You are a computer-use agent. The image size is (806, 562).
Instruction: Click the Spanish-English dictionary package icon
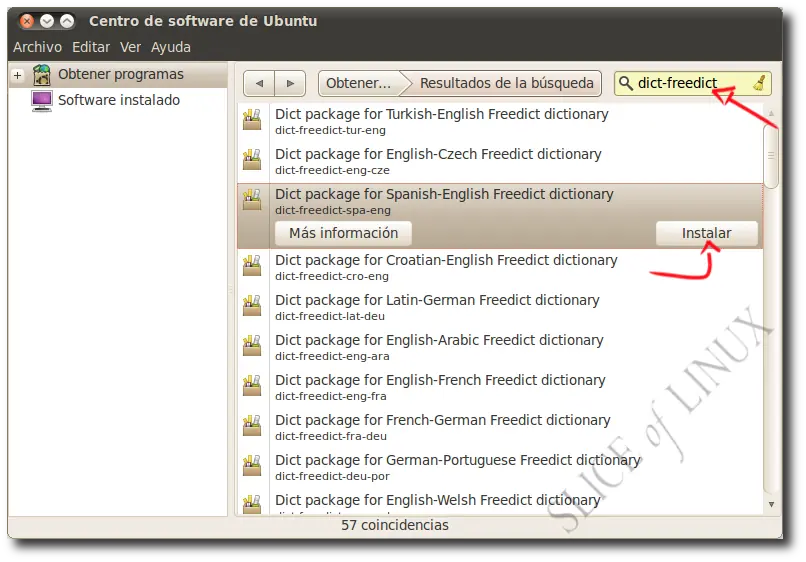pos(252,200)
